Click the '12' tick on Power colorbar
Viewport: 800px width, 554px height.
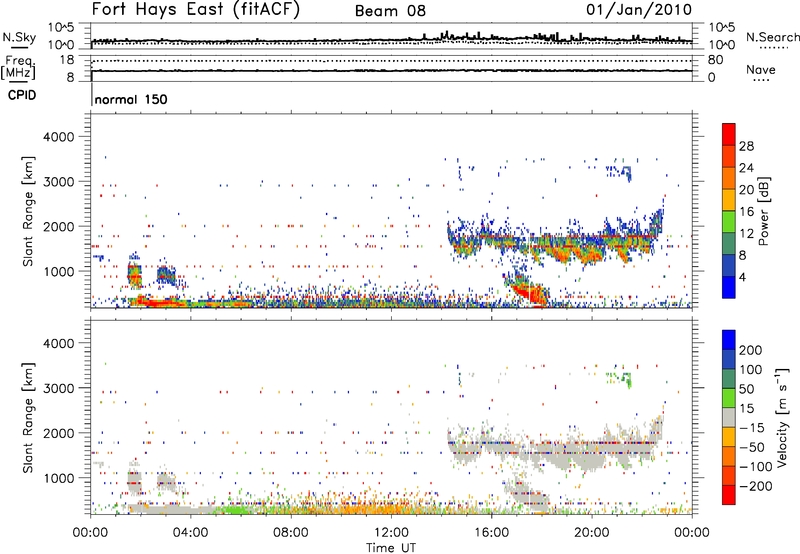click(746, 234)
